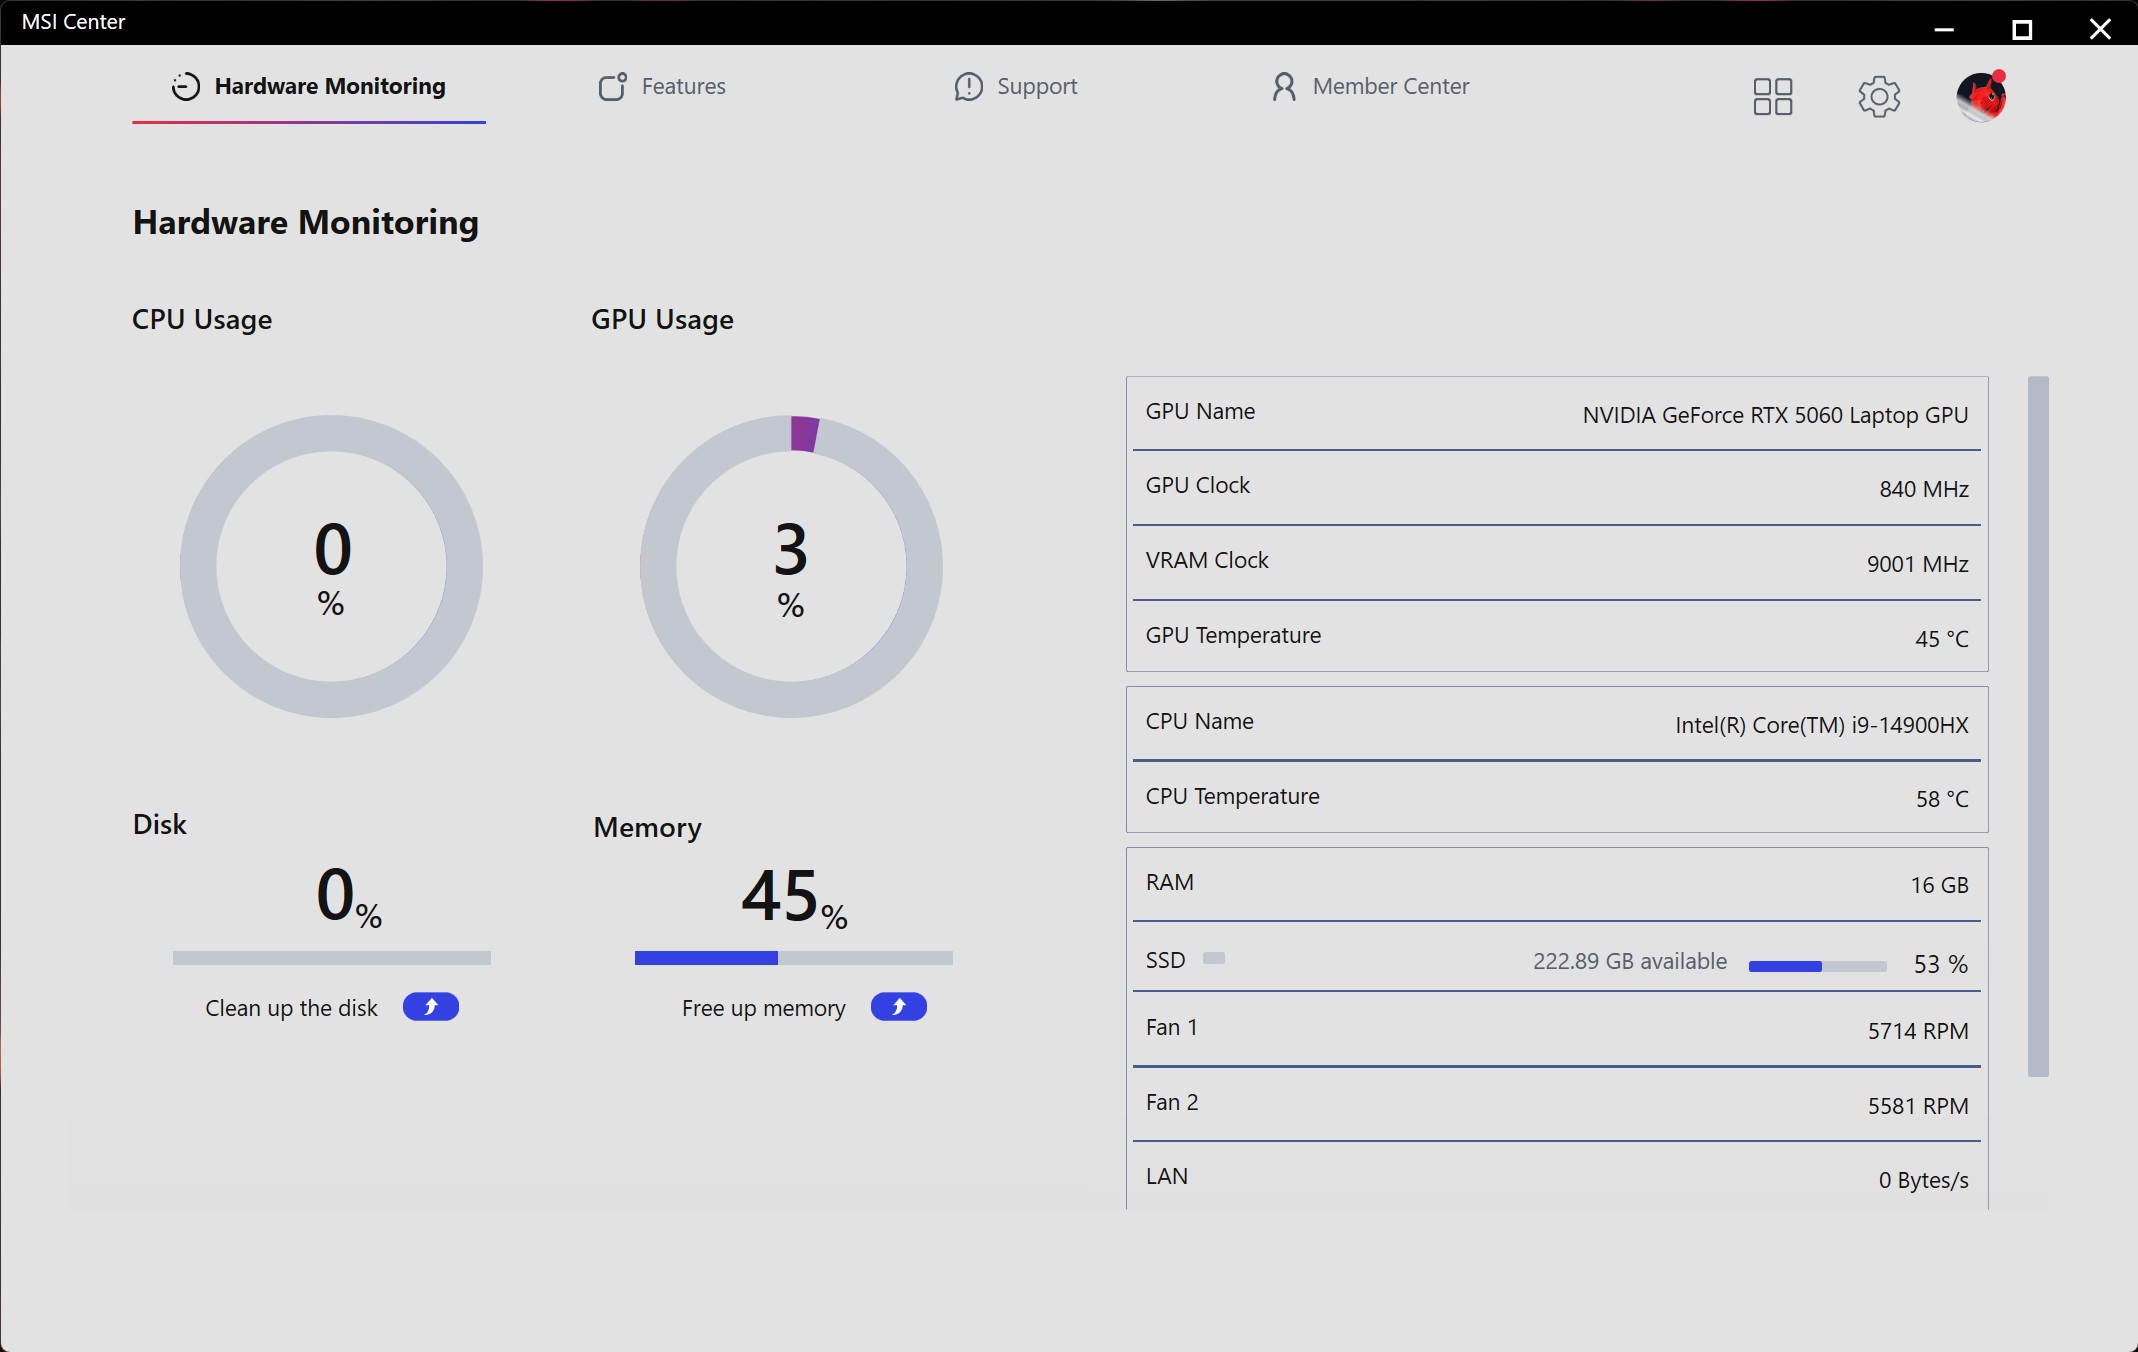Click the small SSD drive indicator icon
This screenshot has height=1352, width=2138.
point(1213,958)
